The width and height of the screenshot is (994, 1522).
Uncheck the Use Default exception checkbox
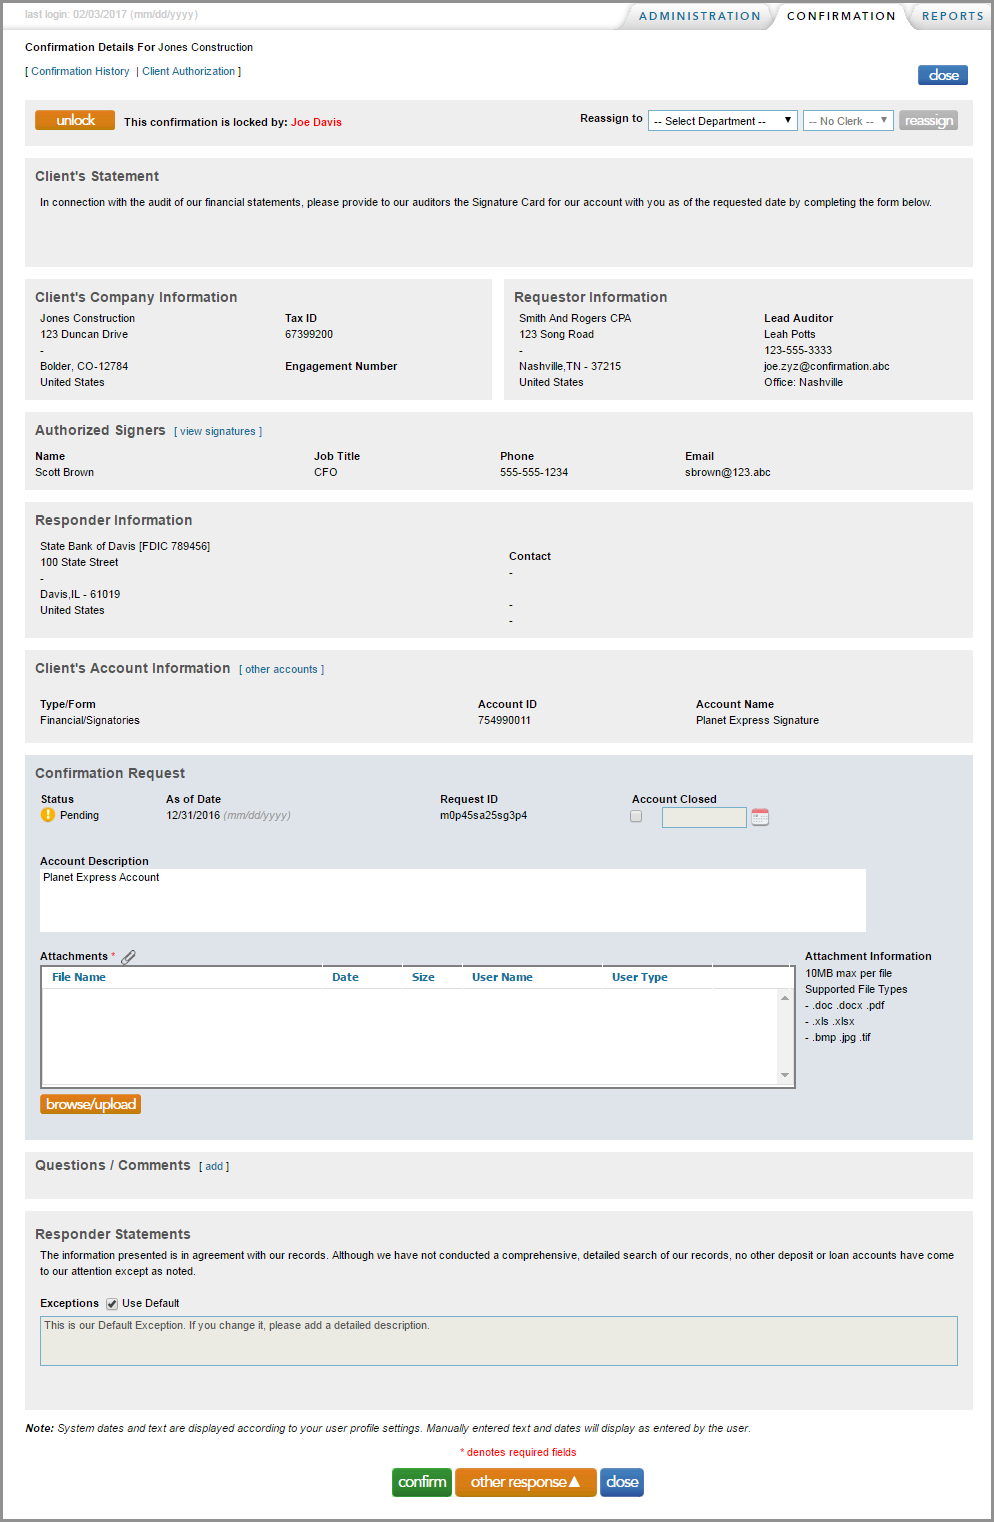tap(111, 1303)
